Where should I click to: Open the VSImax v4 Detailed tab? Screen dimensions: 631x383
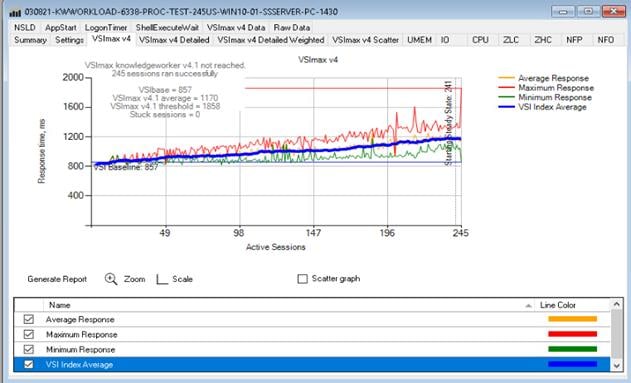[x=174, y=40]
